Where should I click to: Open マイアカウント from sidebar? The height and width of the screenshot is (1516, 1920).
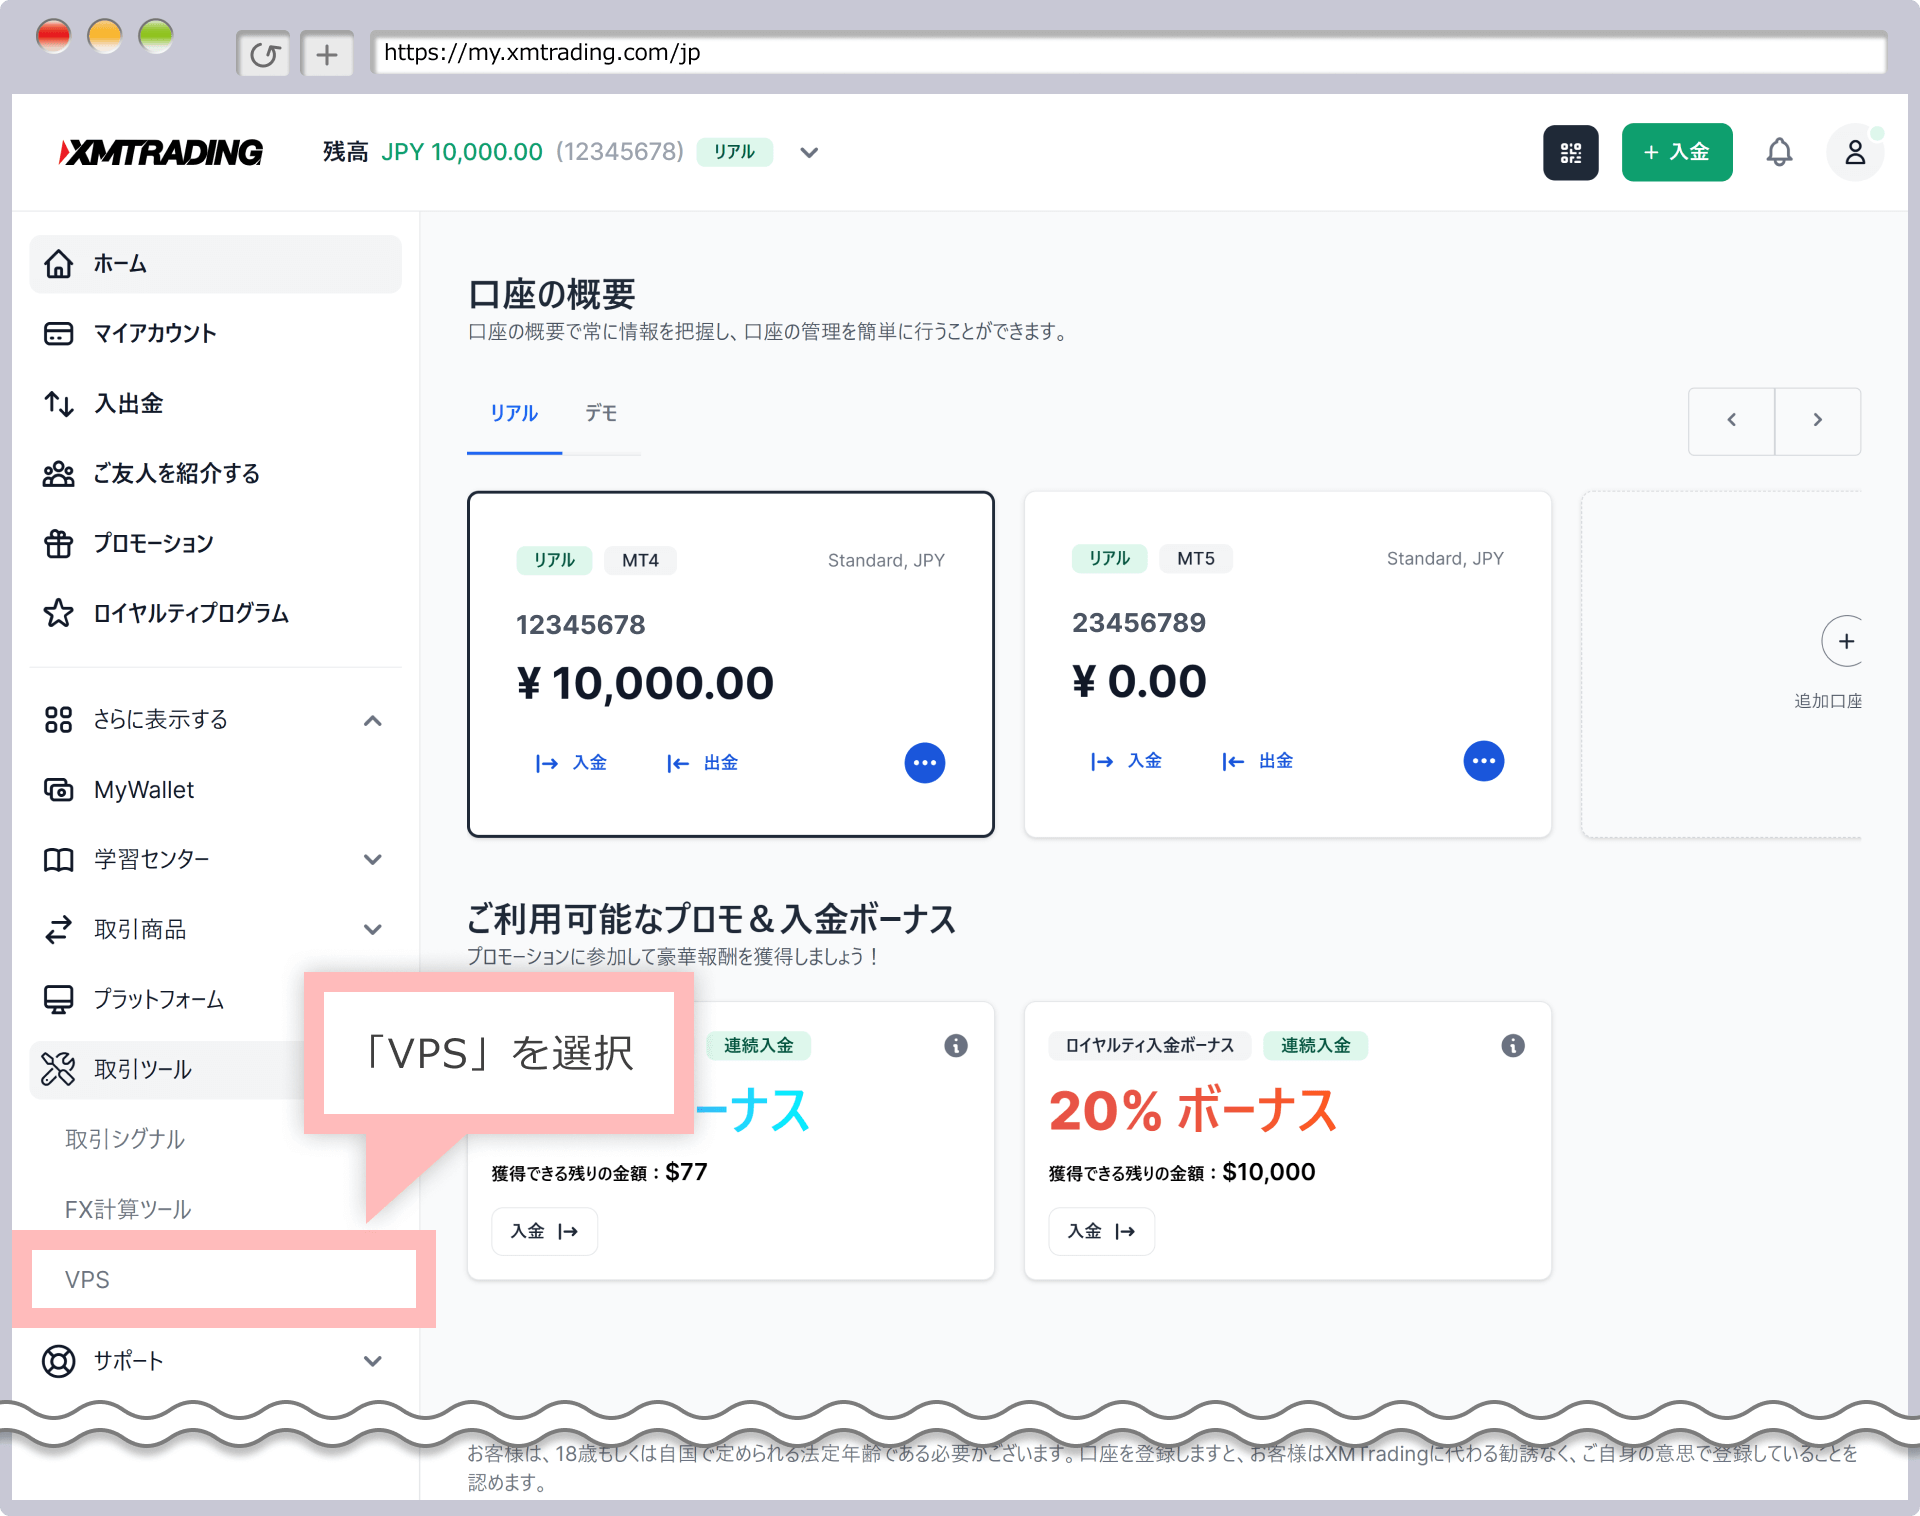[x=154, y=333]
